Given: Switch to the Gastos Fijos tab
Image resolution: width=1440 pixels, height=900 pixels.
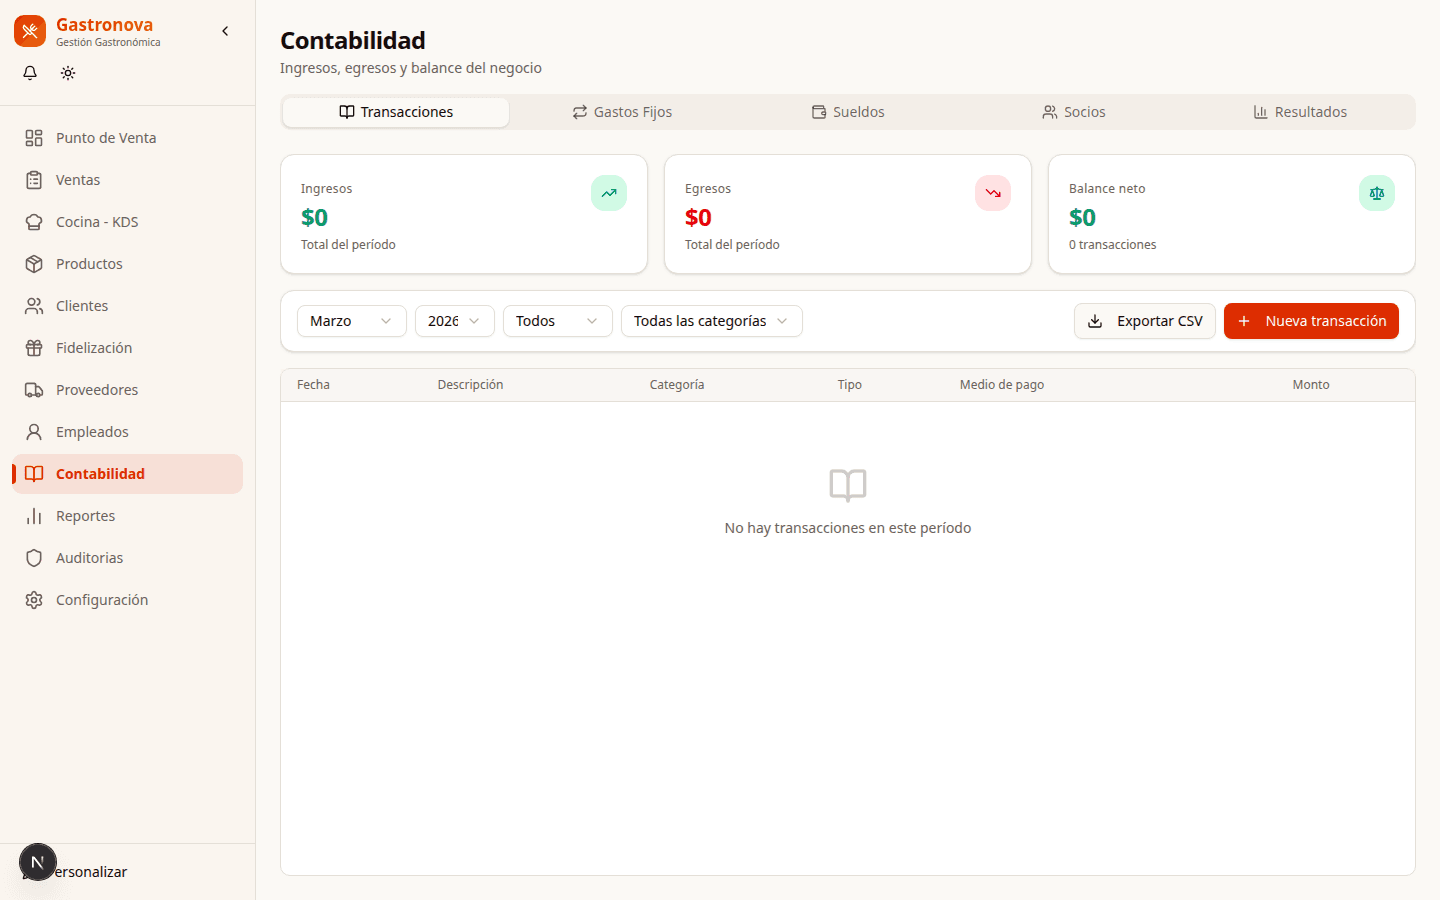Looking at the screenshot, I should [x=622, y=112].
